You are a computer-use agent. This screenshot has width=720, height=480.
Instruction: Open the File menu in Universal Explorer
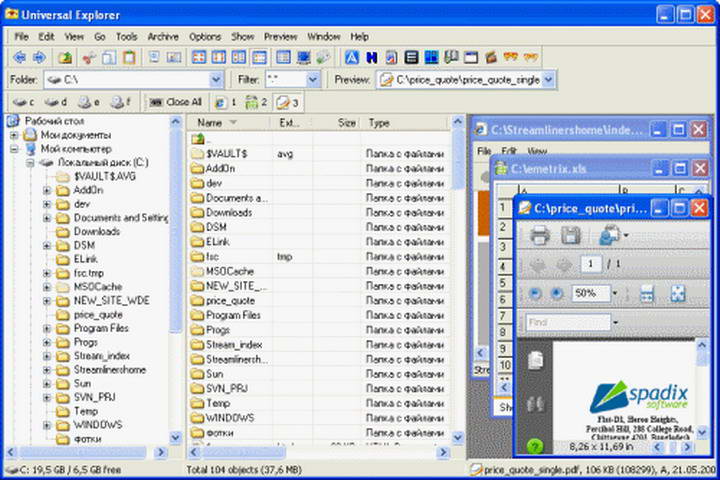[x=21, y=37]
